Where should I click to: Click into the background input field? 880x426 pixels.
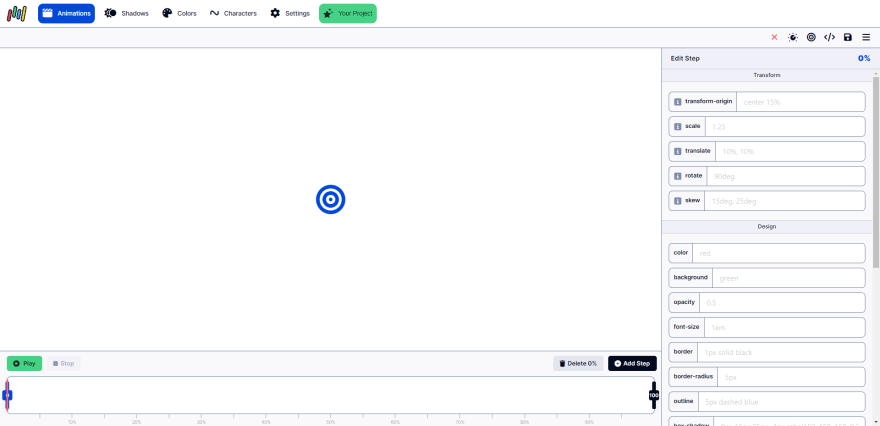pos(789,278)
